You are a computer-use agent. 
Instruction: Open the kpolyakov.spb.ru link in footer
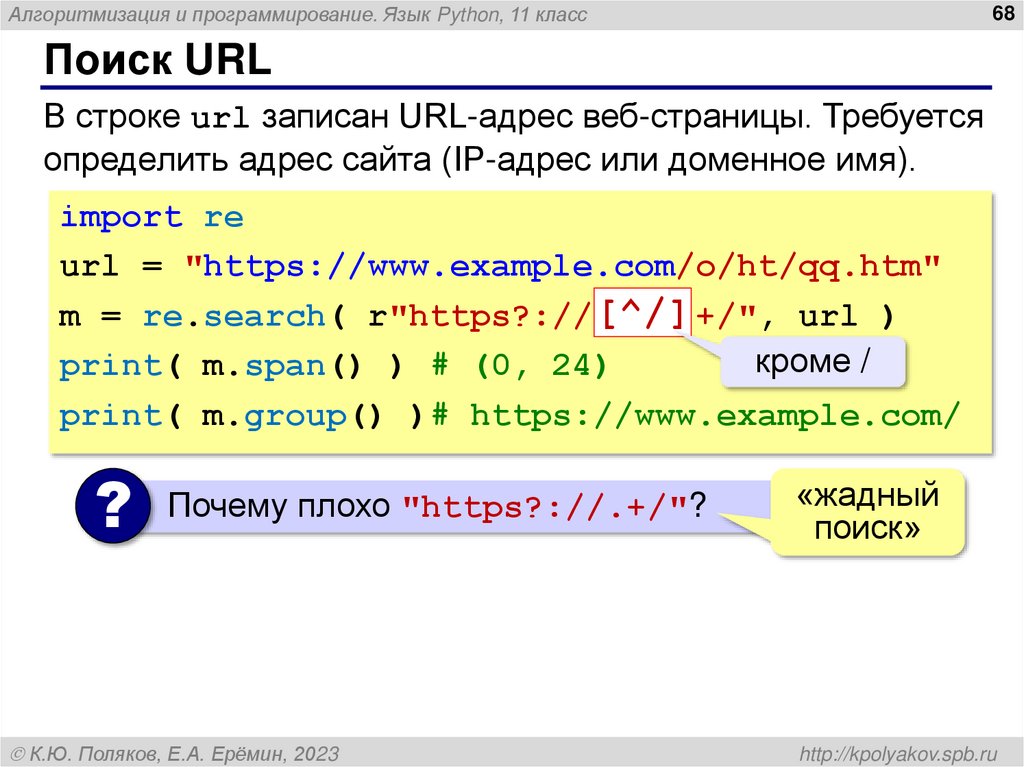pos(899,754)
